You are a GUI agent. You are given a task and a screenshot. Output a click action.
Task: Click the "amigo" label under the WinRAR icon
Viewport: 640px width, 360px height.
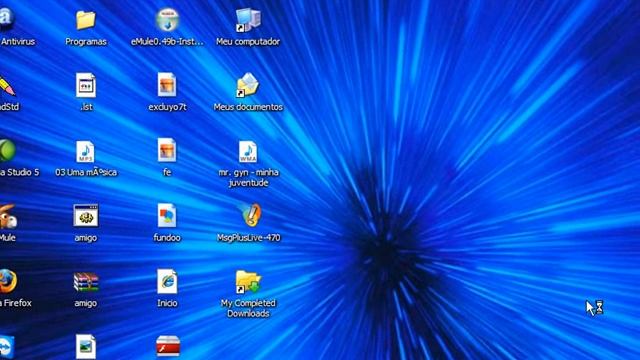86,303
